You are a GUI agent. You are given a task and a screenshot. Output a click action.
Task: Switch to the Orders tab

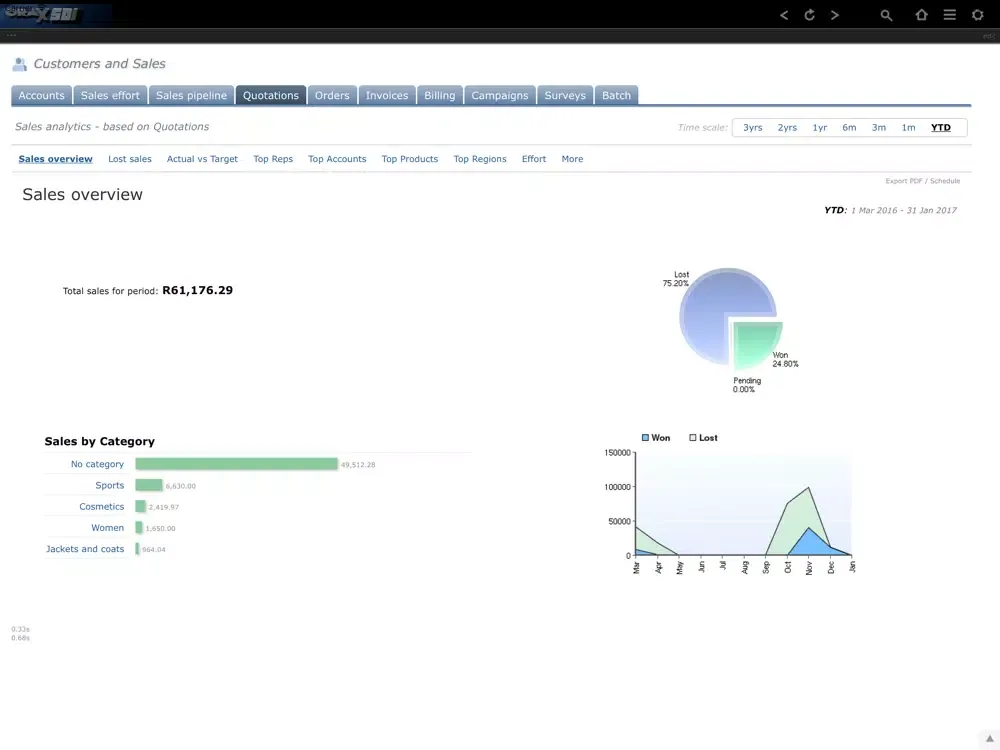(x=332, y=96)
